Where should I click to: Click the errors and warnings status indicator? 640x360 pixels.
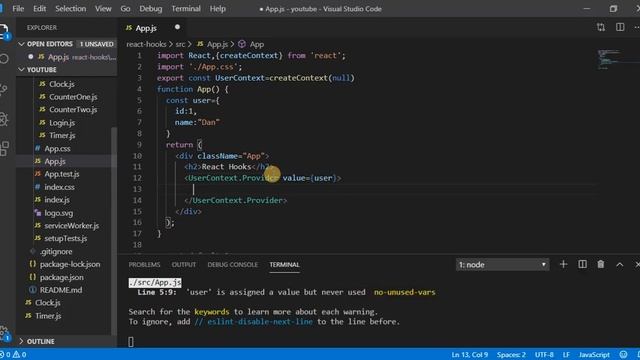13,355
